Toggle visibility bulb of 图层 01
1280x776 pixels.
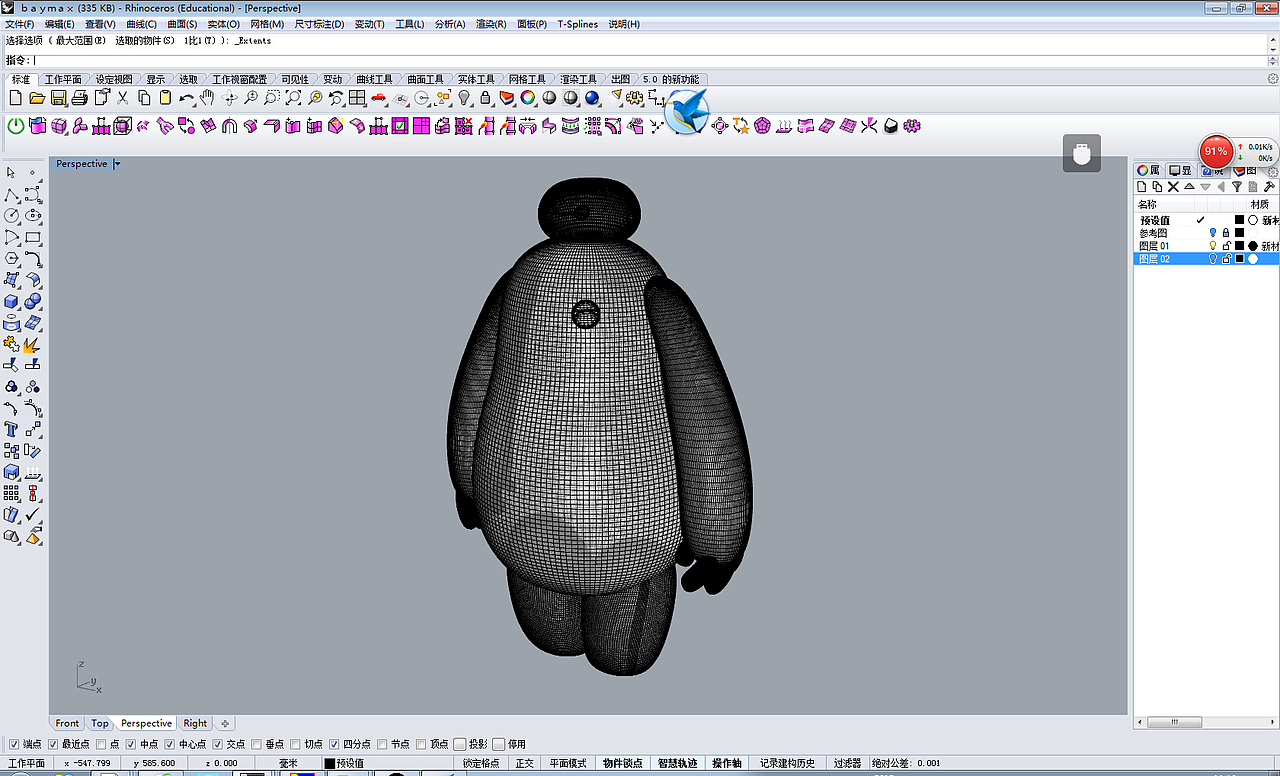click(1213, 246)
